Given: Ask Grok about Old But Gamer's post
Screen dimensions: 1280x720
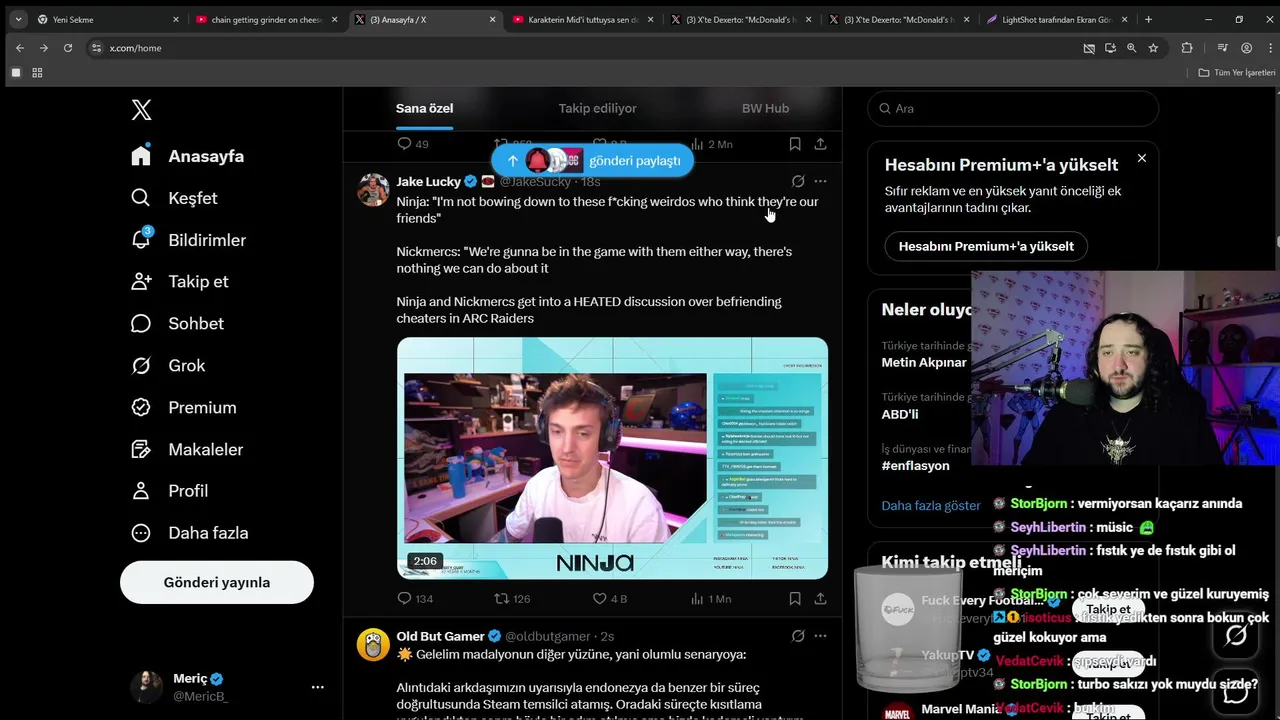Looking at the screenshot, I should pyautogui.click(x=798, y=636).
